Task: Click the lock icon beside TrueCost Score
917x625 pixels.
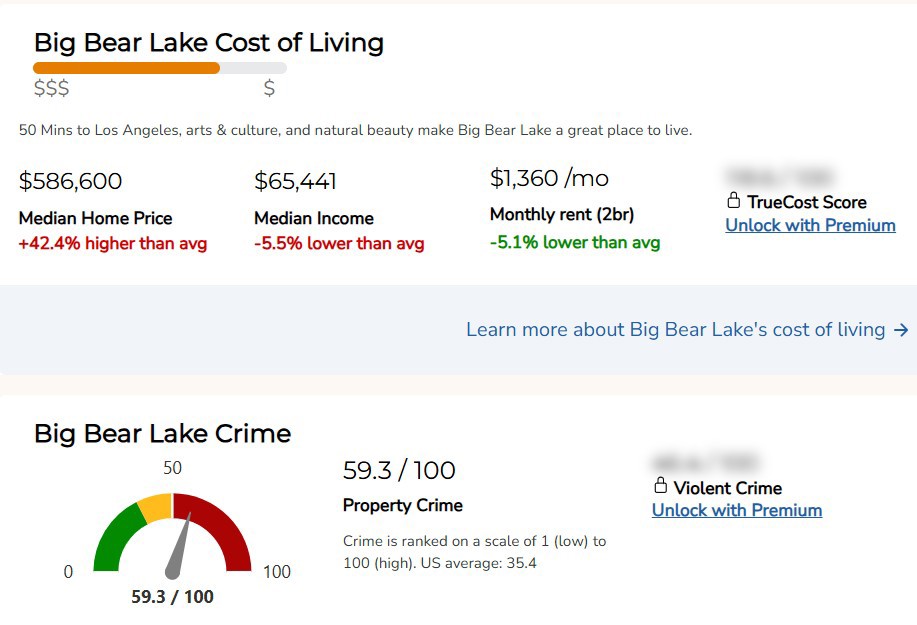Action: pyautogui.click(x=733, y=201)
